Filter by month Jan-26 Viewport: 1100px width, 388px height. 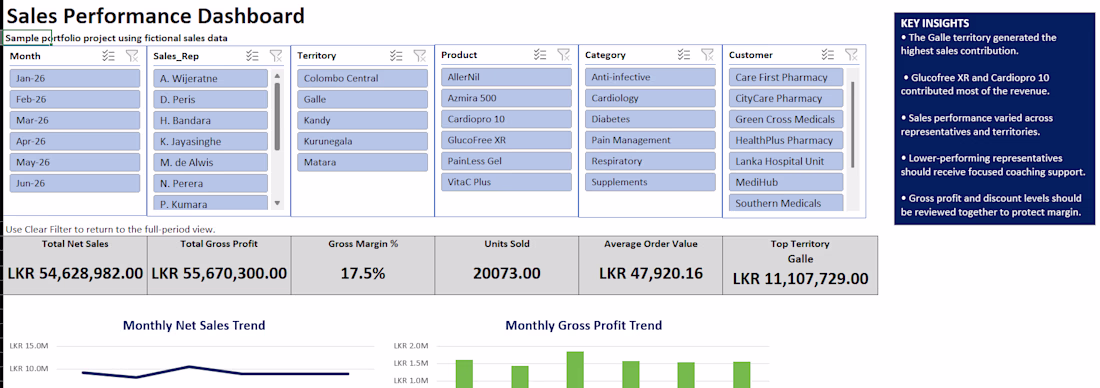(75, 79)
